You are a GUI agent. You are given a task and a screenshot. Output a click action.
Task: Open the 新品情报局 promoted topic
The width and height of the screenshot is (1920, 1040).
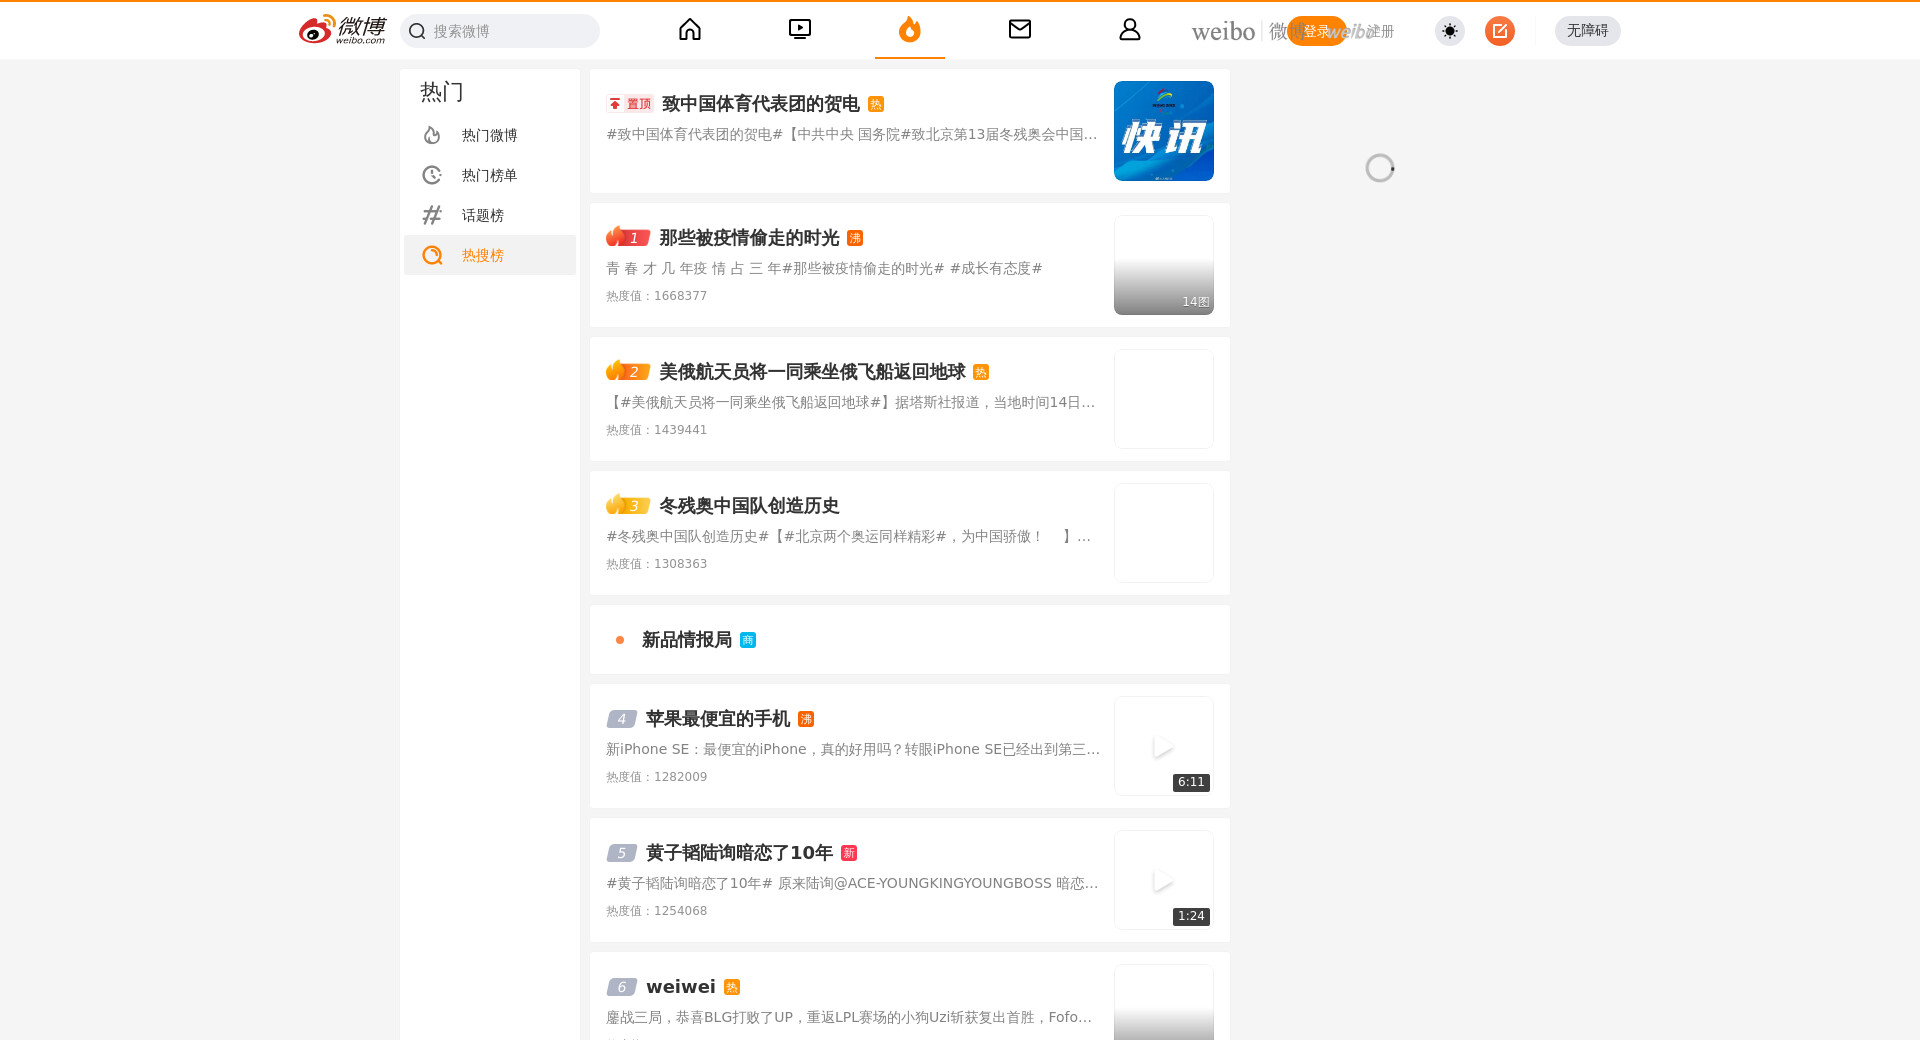point(687,640)
